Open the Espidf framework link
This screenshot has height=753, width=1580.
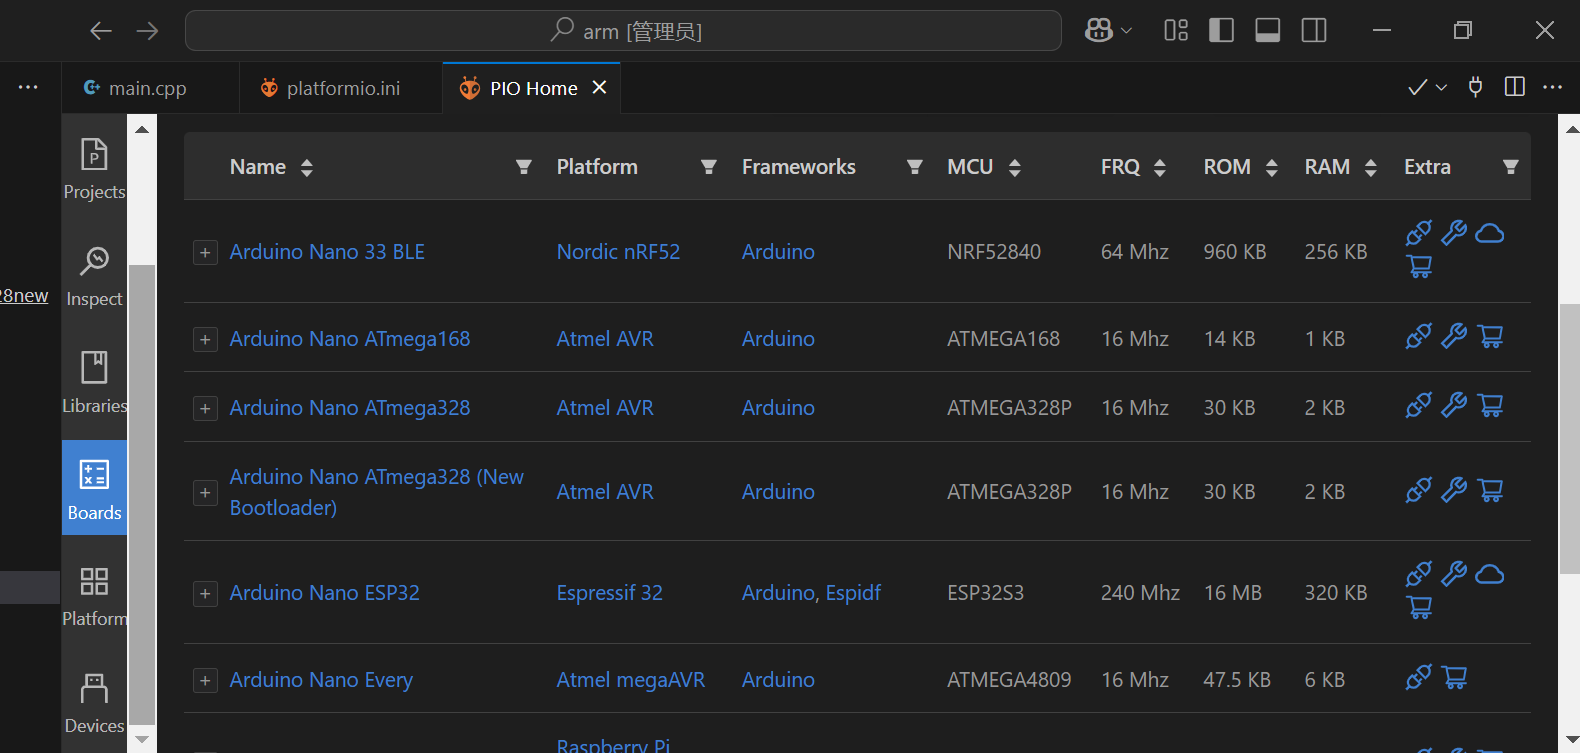click(853, 593)
